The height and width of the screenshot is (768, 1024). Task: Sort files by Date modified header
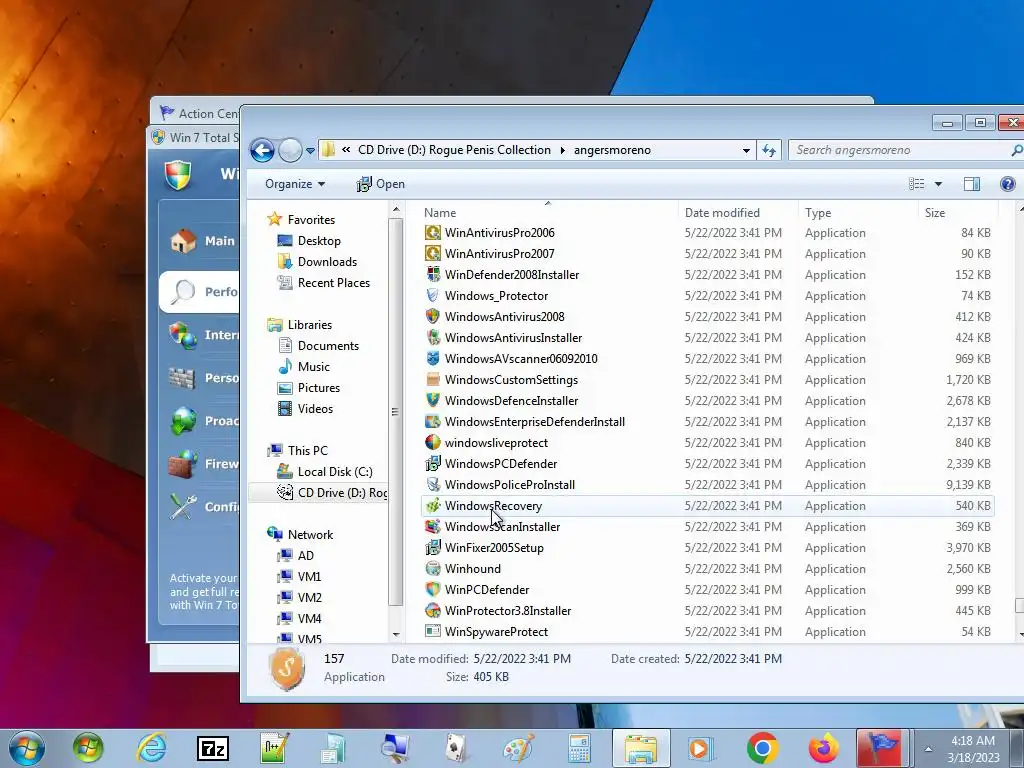point(722,213)
